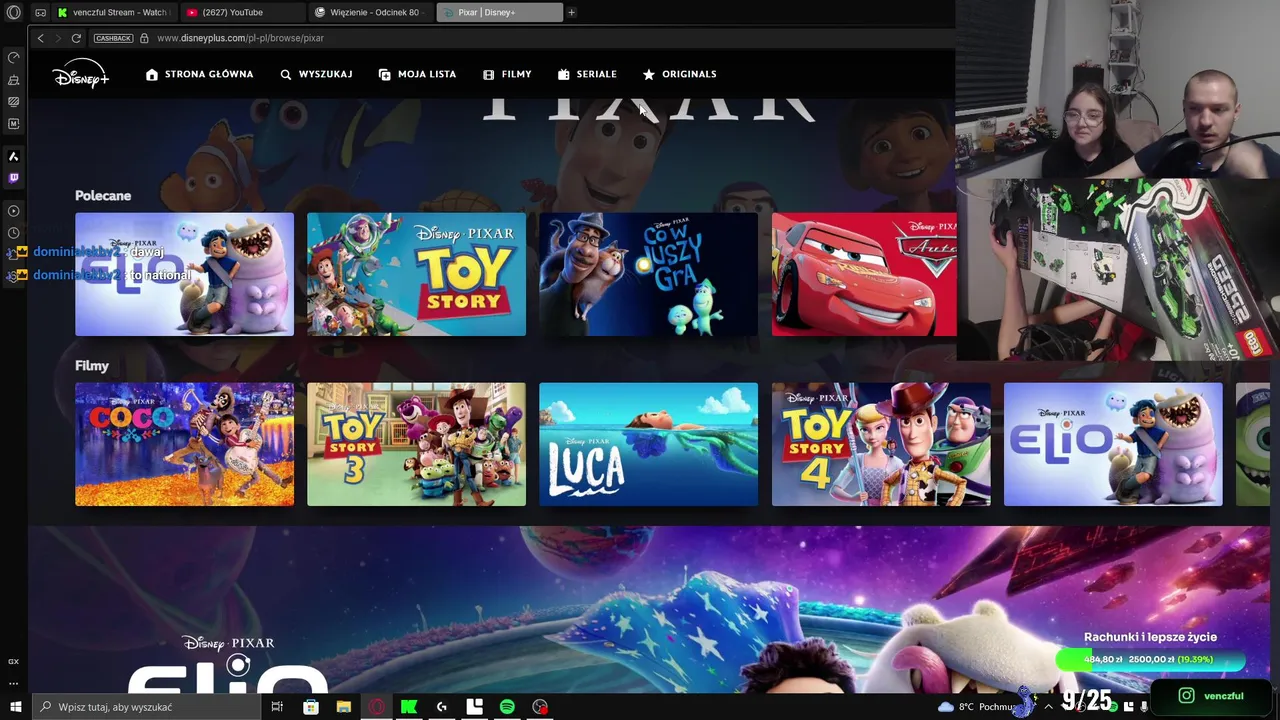
Task: Open Elio in the Polecane row
Action: (x=185, y=274)
